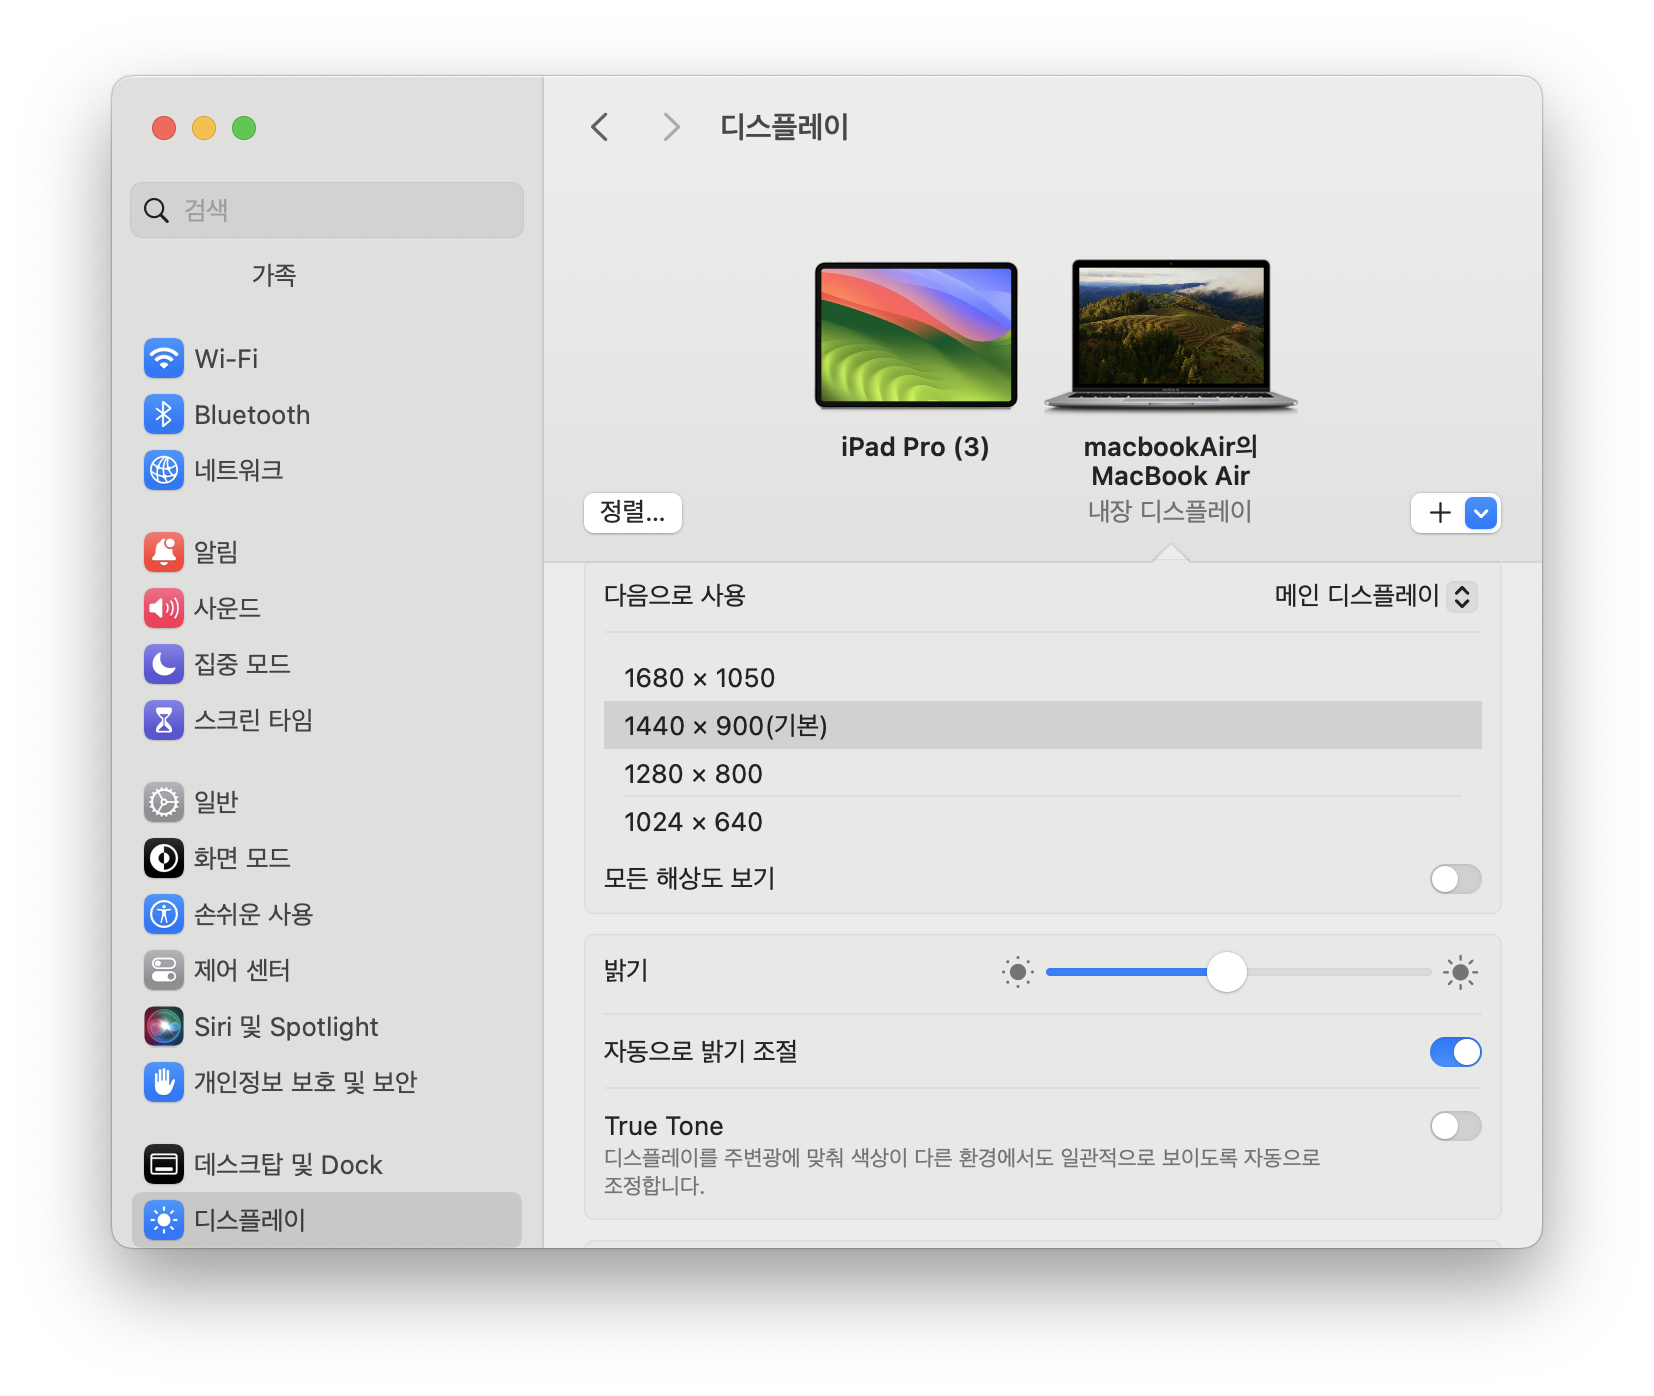Go forward with the right chevron
The image size is (1654, 1396).
click(x=671, y=127)
